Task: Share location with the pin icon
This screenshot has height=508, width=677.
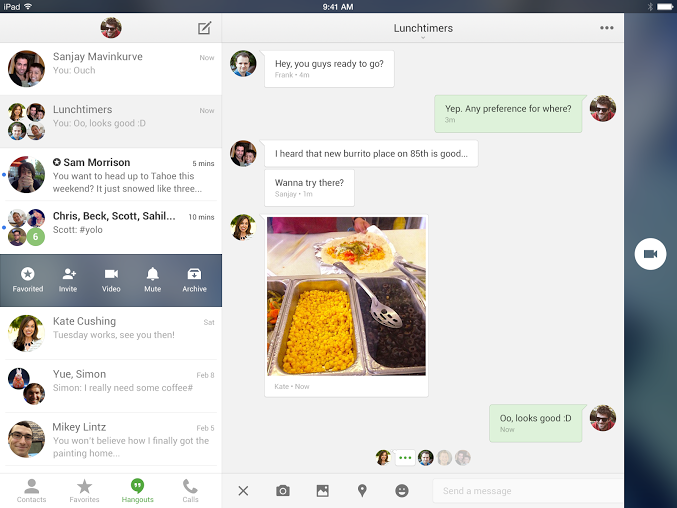Action: click(x=362, y=491)
